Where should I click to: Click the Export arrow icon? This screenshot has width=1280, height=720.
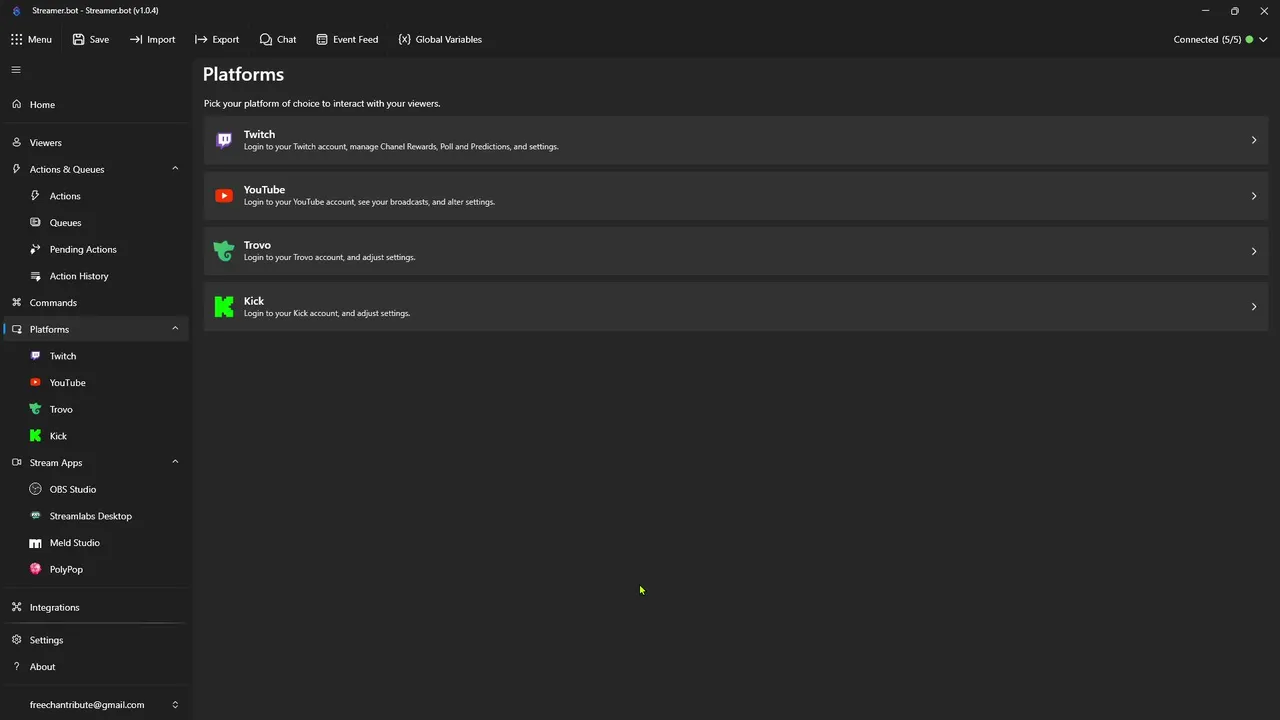201,40
